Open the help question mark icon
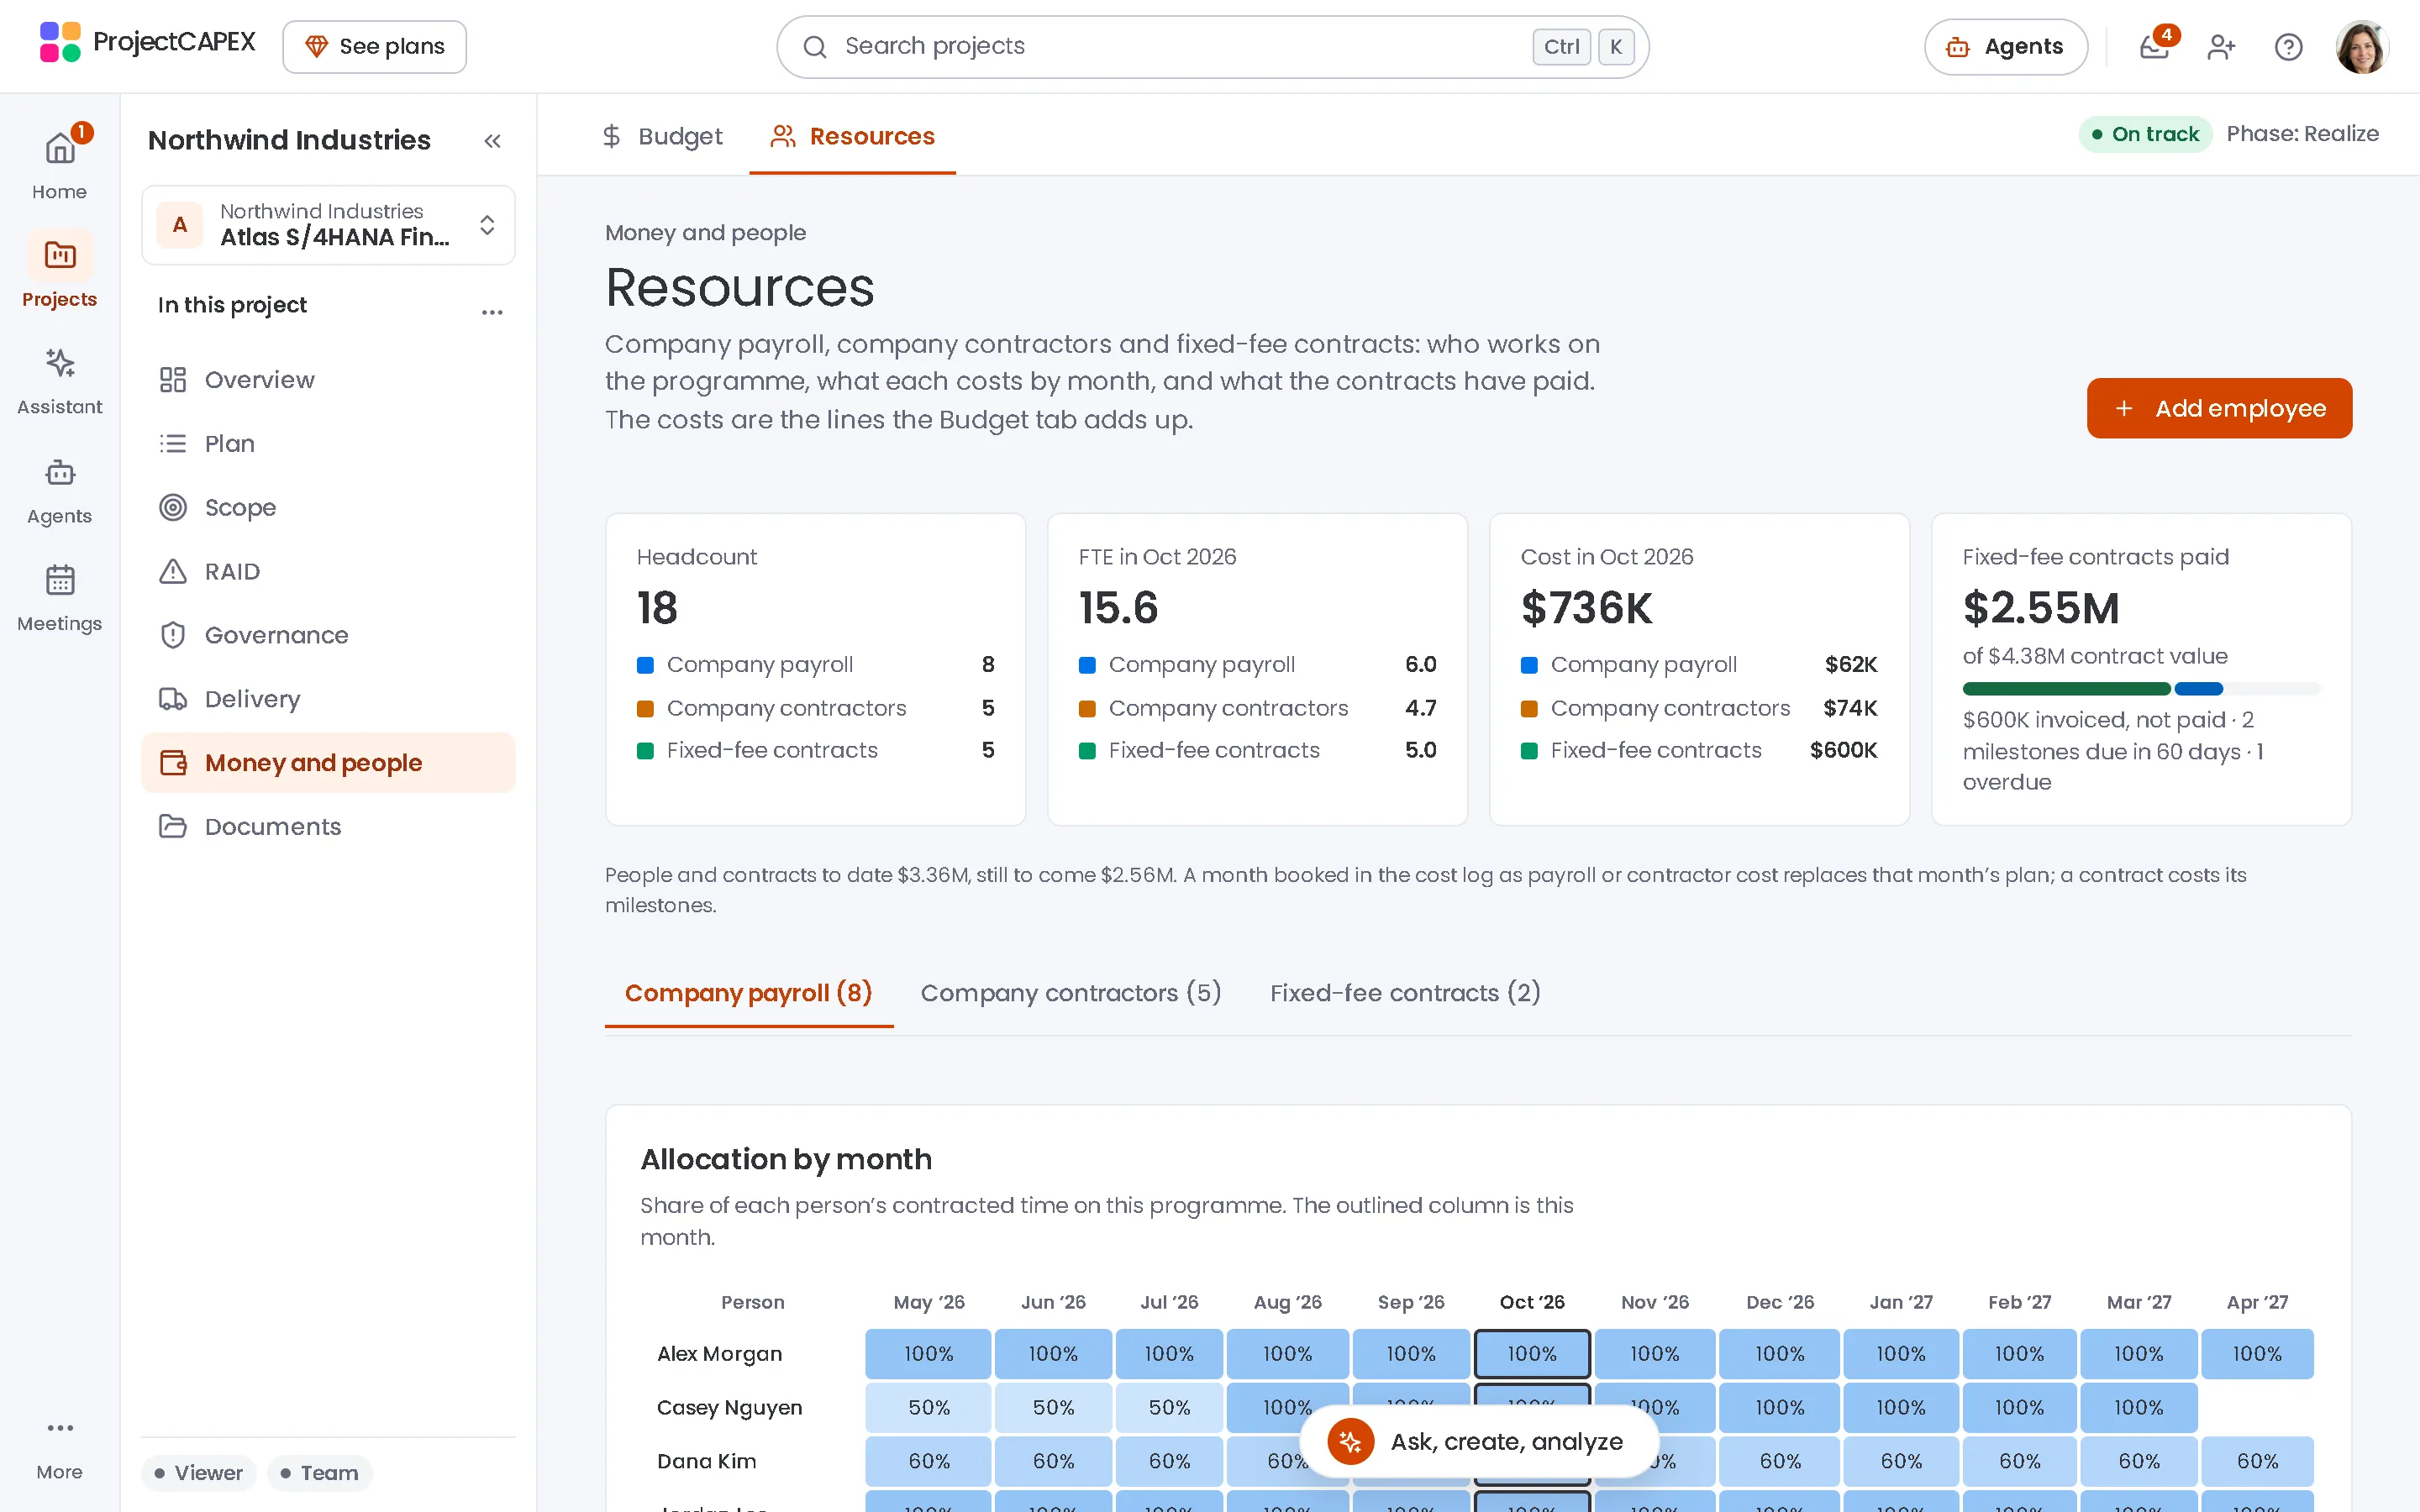Screen dimensions: 2420x1512 point(2288,46)
